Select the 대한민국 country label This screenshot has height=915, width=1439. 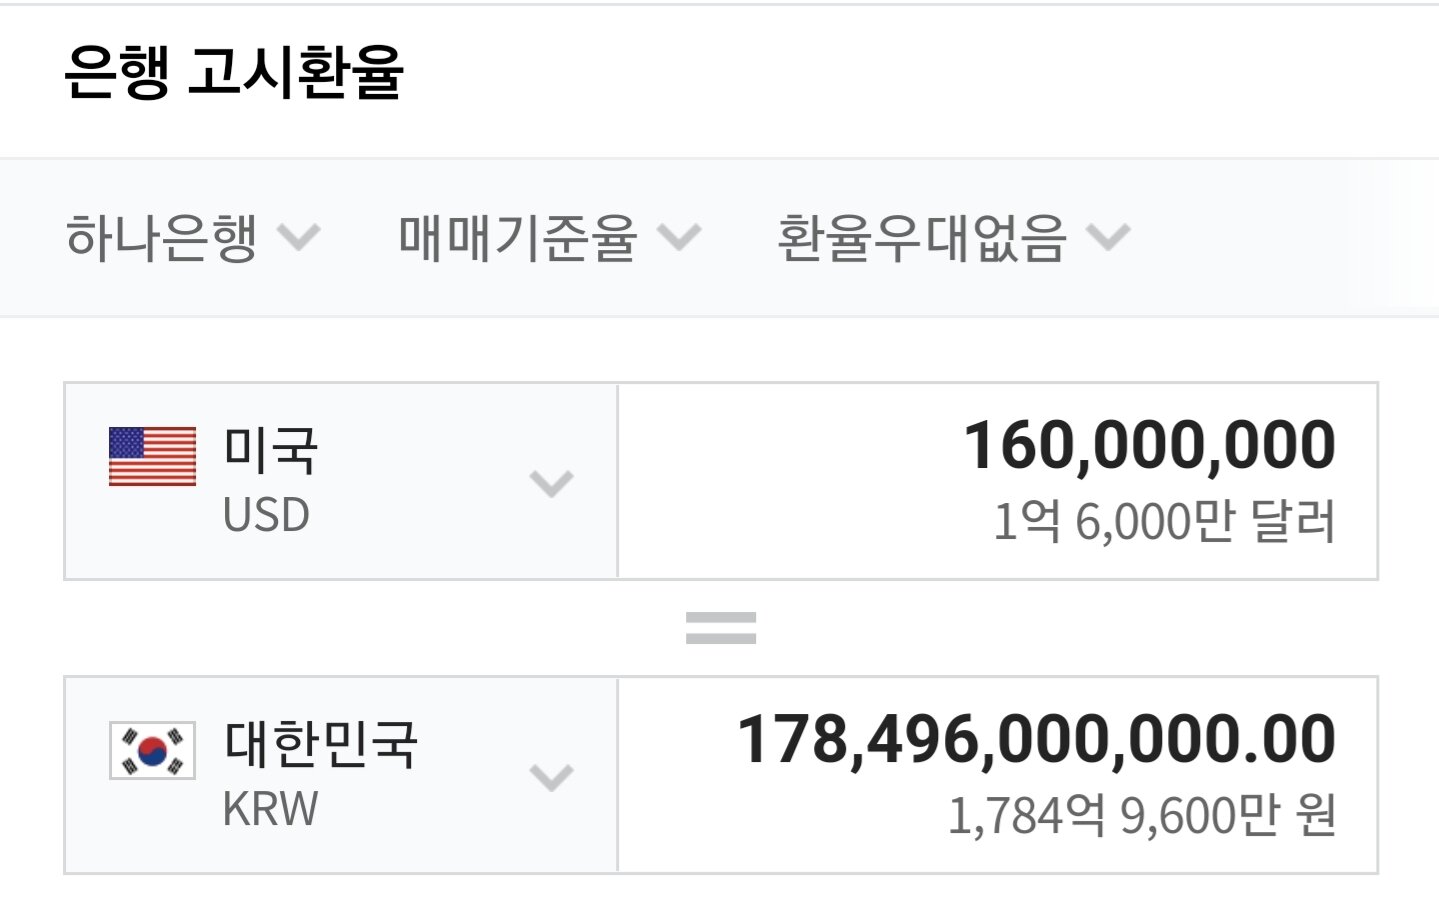(321, 744)
